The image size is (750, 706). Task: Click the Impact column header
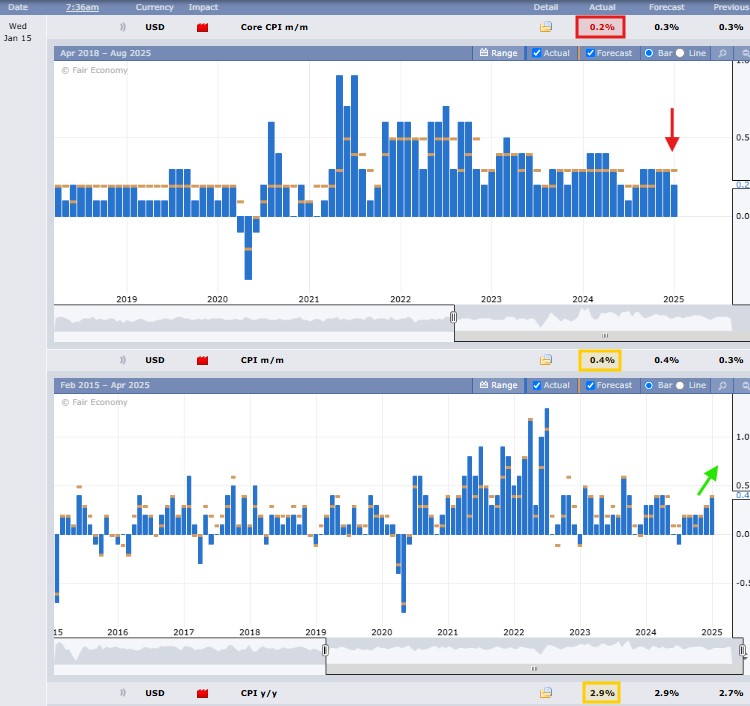pos(203,7)
